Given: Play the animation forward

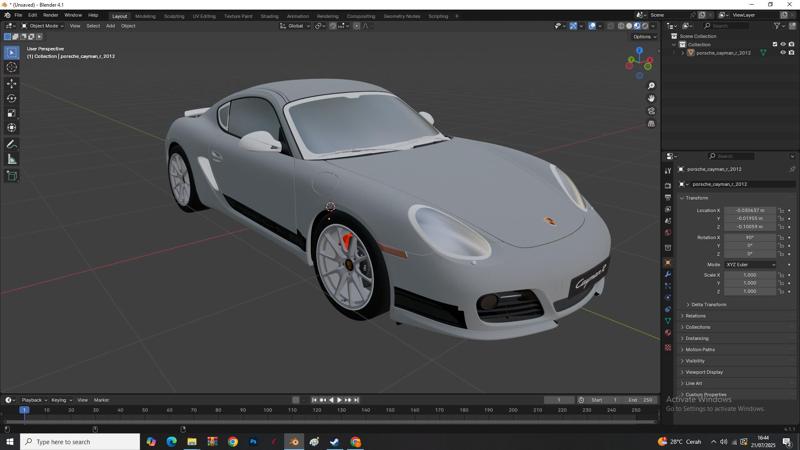Looking at the screenshot, I should point(339,400).
